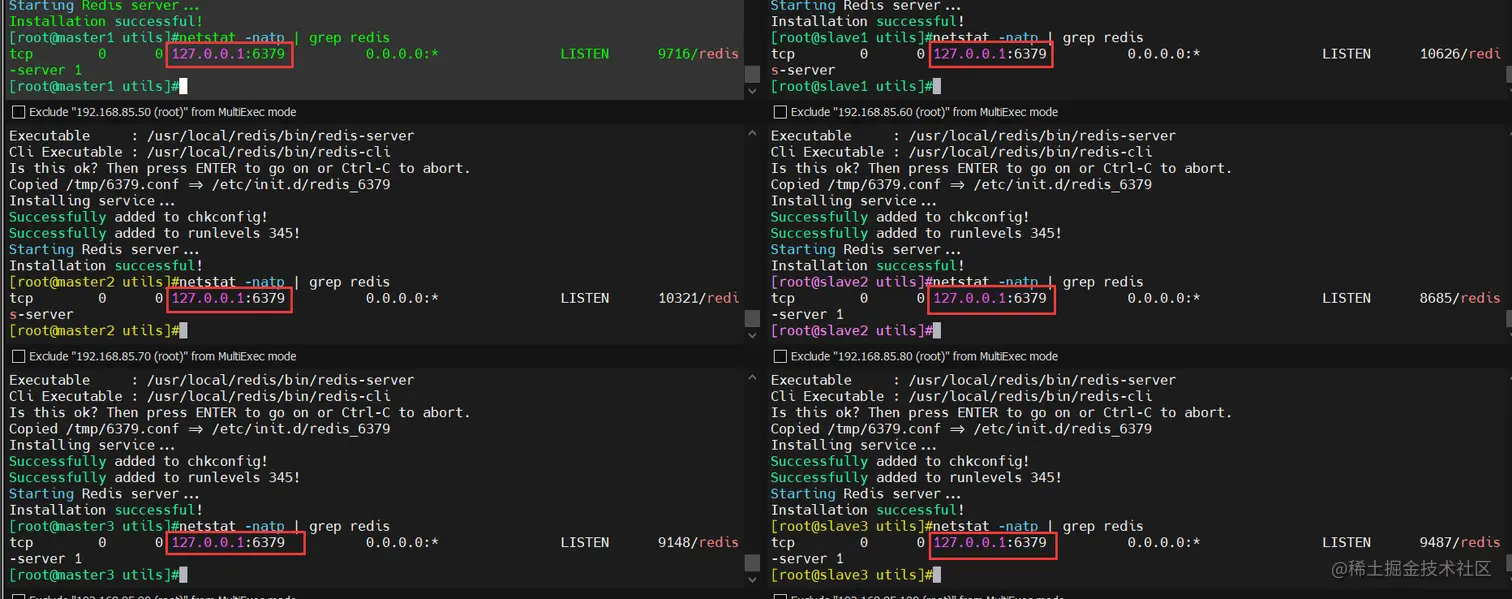Click 'Installation successful!' line in master2 terminal
This screenshot has width=1512, height=599.
click(x=106, y=265)
